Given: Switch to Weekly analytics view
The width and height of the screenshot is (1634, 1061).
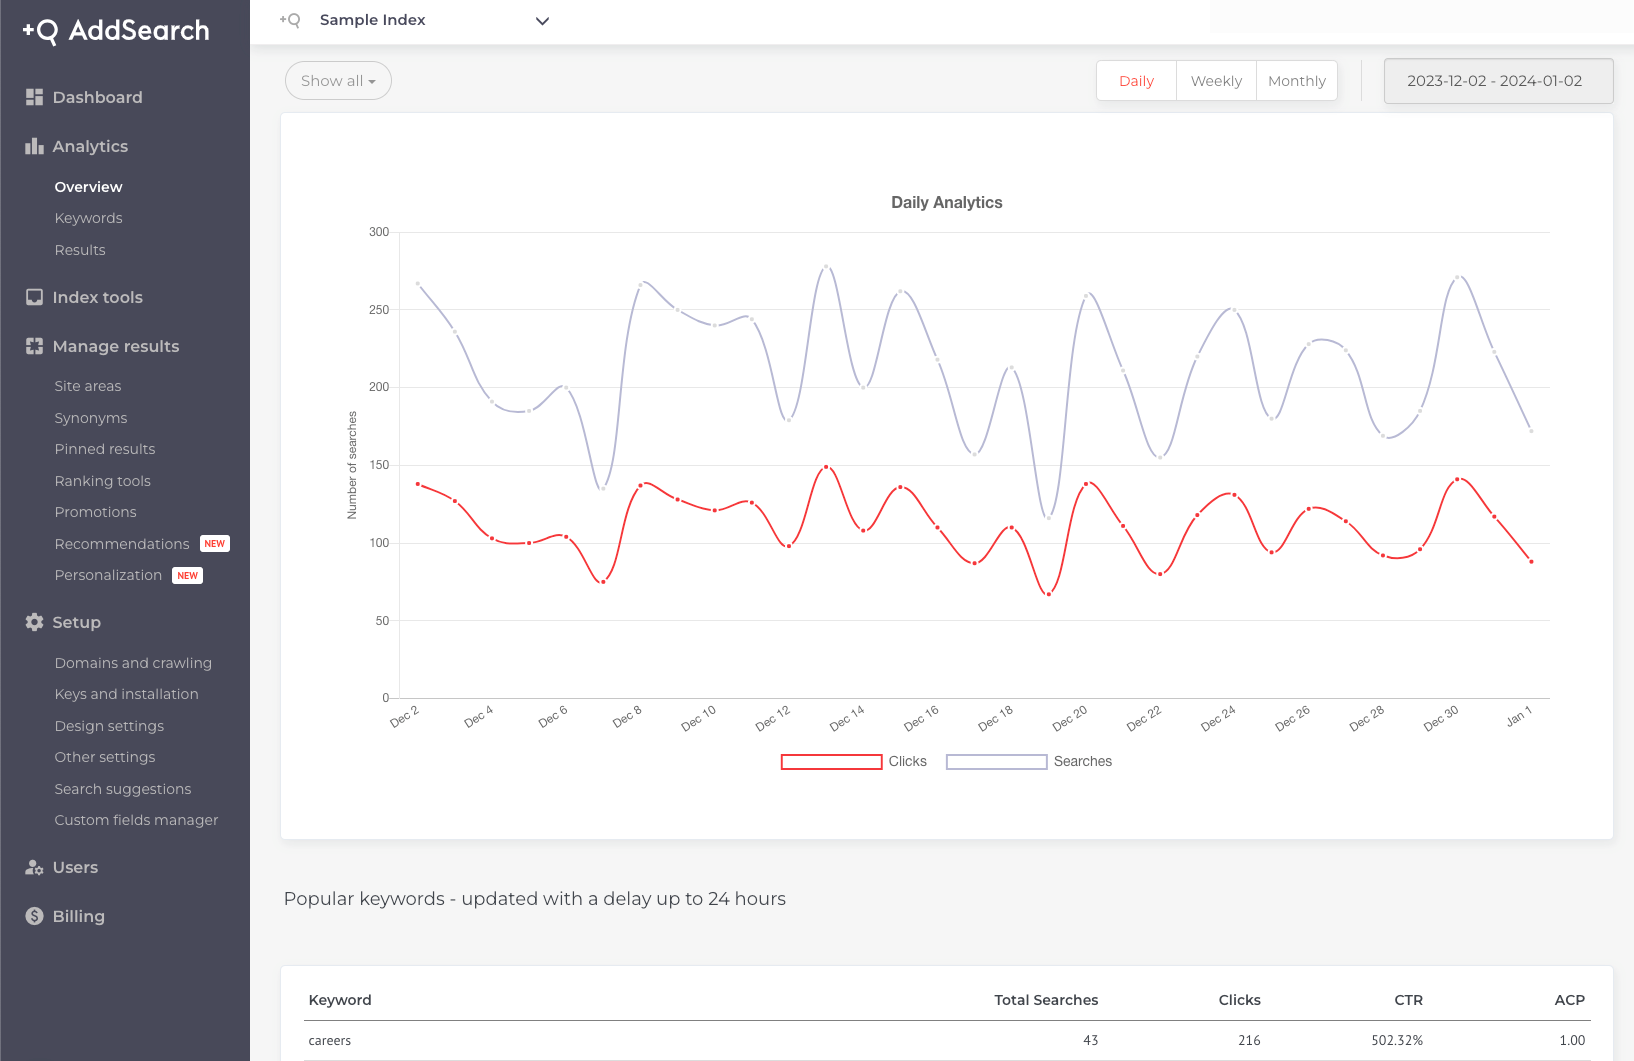Looking at the screenshot, I should 1216,80.
